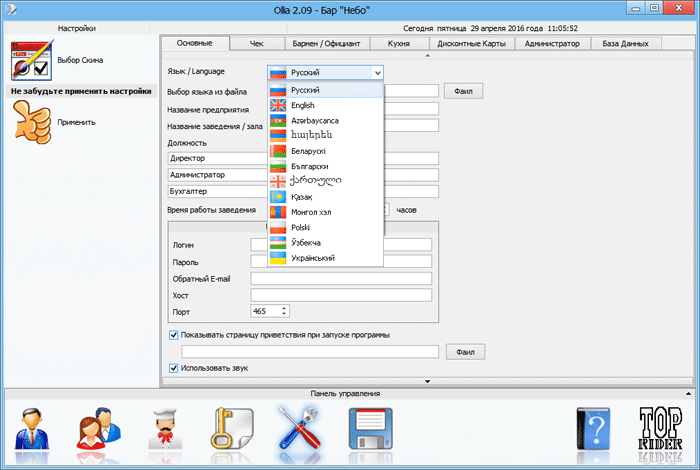Choose the Armenian language option

(325, 135)
